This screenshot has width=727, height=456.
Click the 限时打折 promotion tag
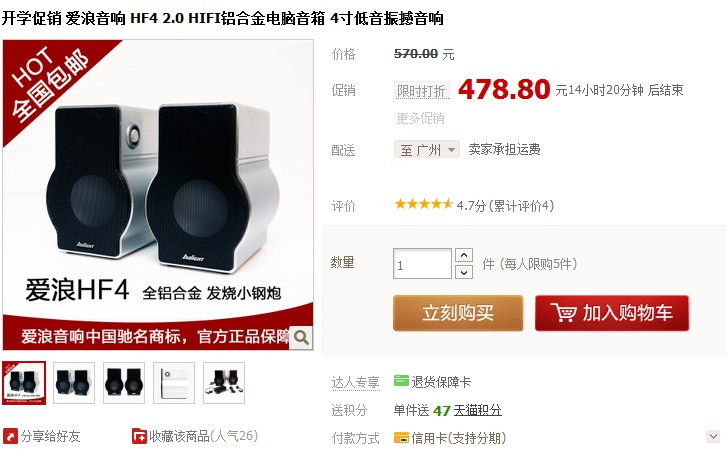pyautogui.click(x=421, y=91)
